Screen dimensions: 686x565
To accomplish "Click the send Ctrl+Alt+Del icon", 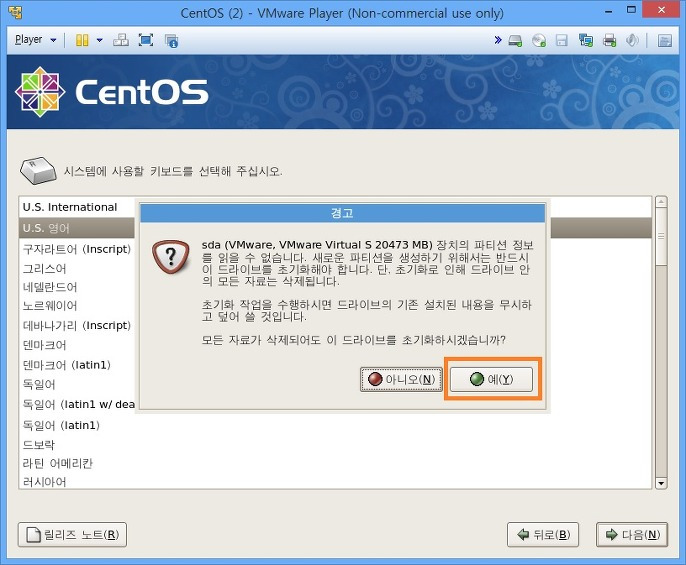I will tap(121, 40).
